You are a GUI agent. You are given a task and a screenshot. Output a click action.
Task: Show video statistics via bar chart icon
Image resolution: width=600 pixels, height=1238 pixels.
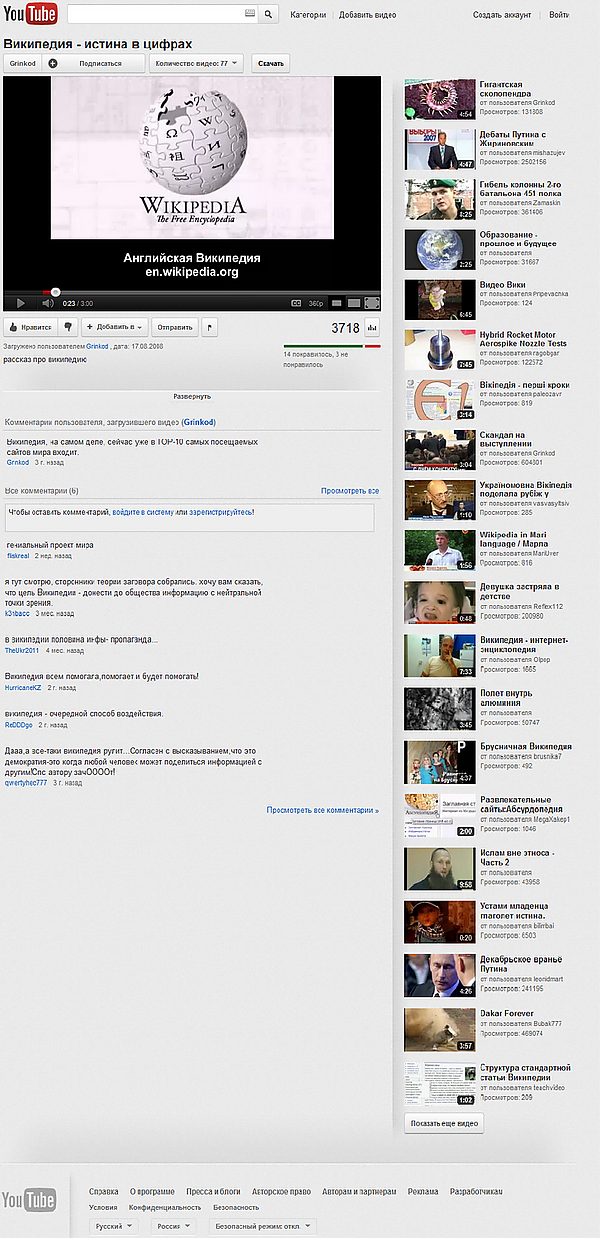click(x=373, y=326)
